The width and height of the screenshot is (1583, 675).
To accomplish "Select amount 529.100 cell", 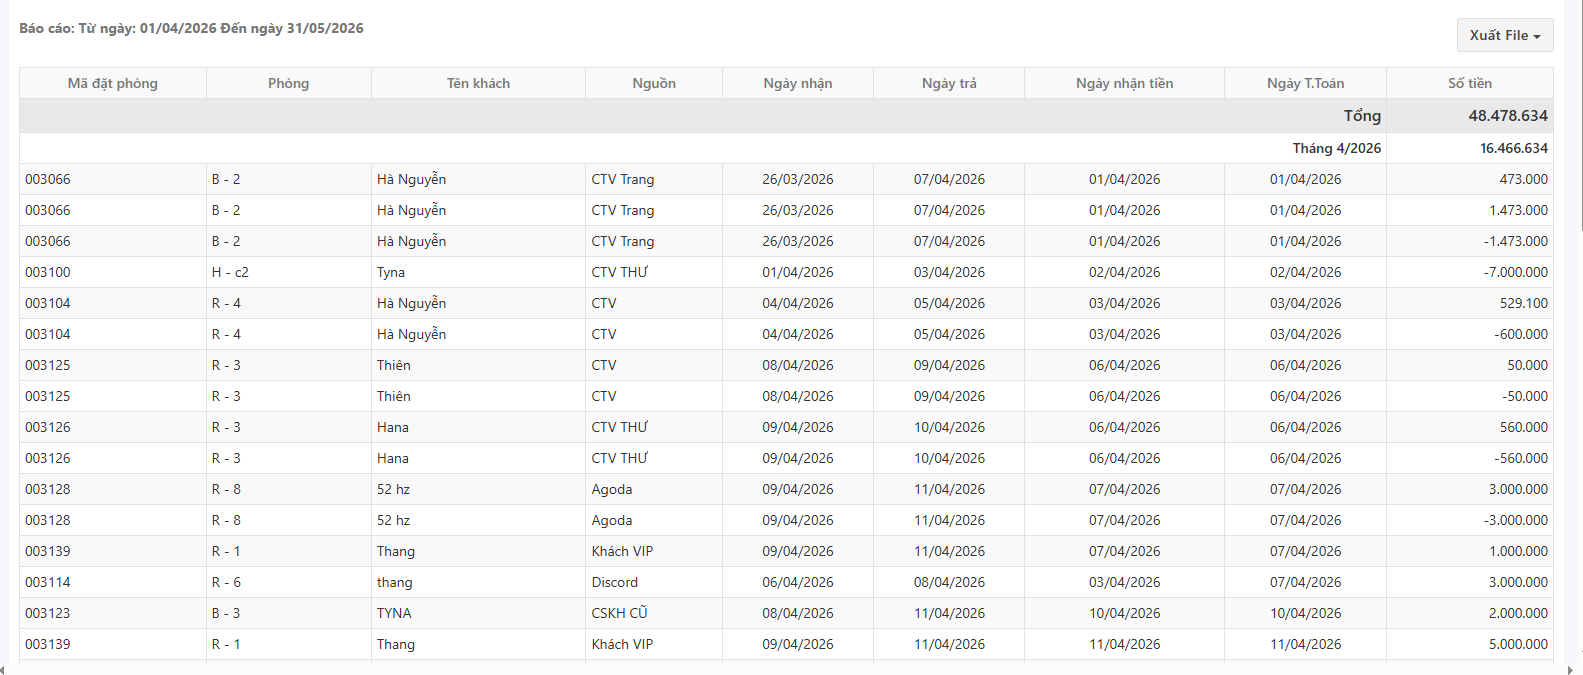I will coord(1469,303).
